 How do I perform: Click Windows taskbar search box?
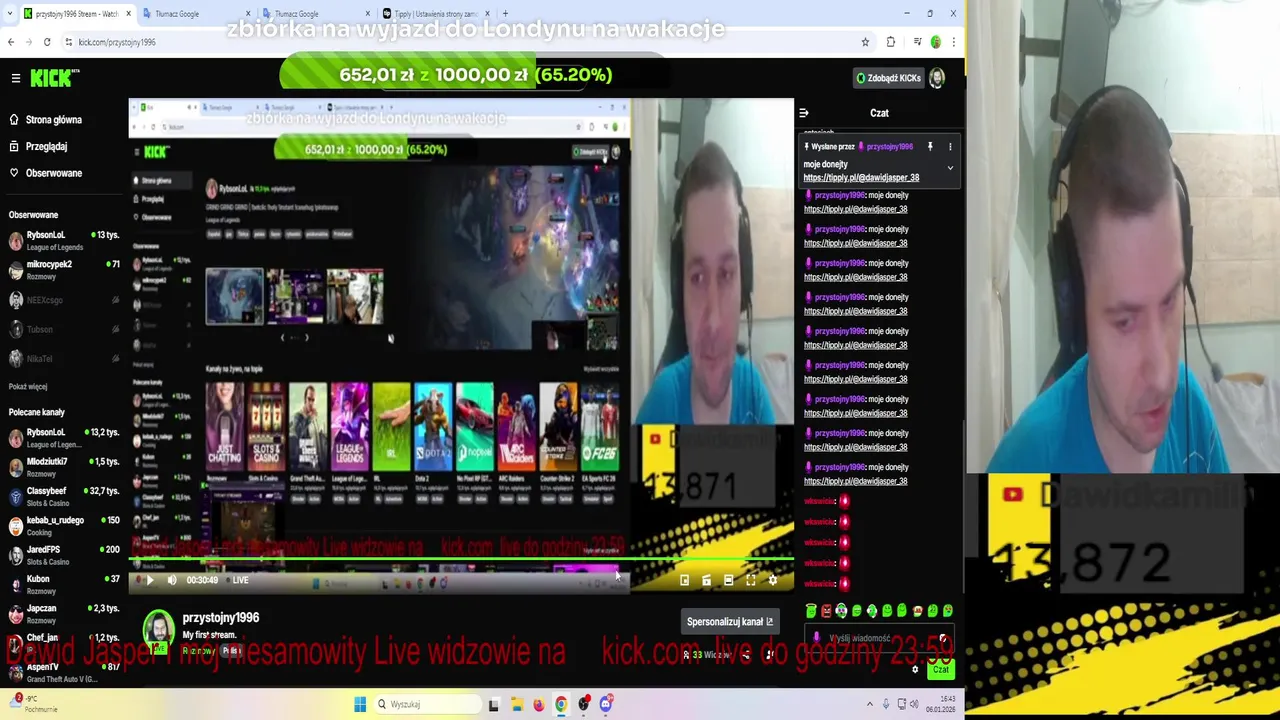(x=427, y=704)
